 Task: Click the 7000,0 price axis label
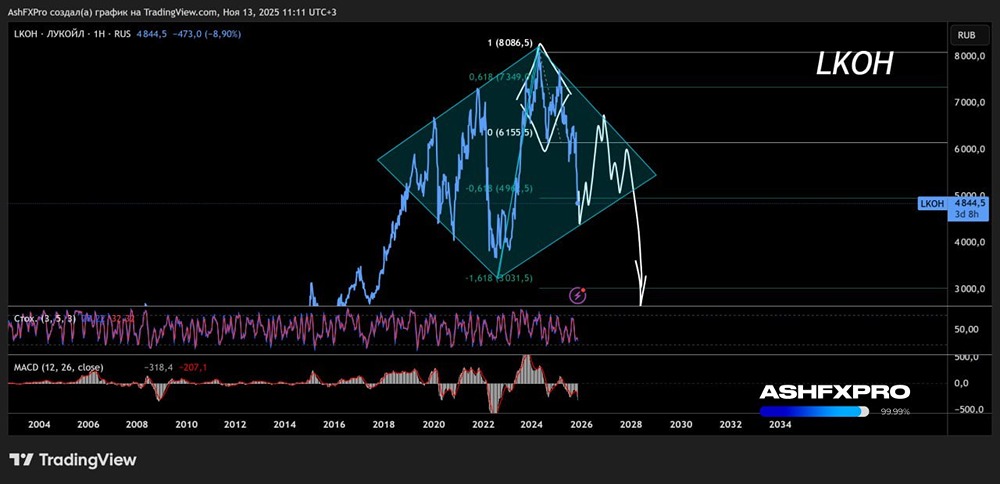(x=969, y=103)
